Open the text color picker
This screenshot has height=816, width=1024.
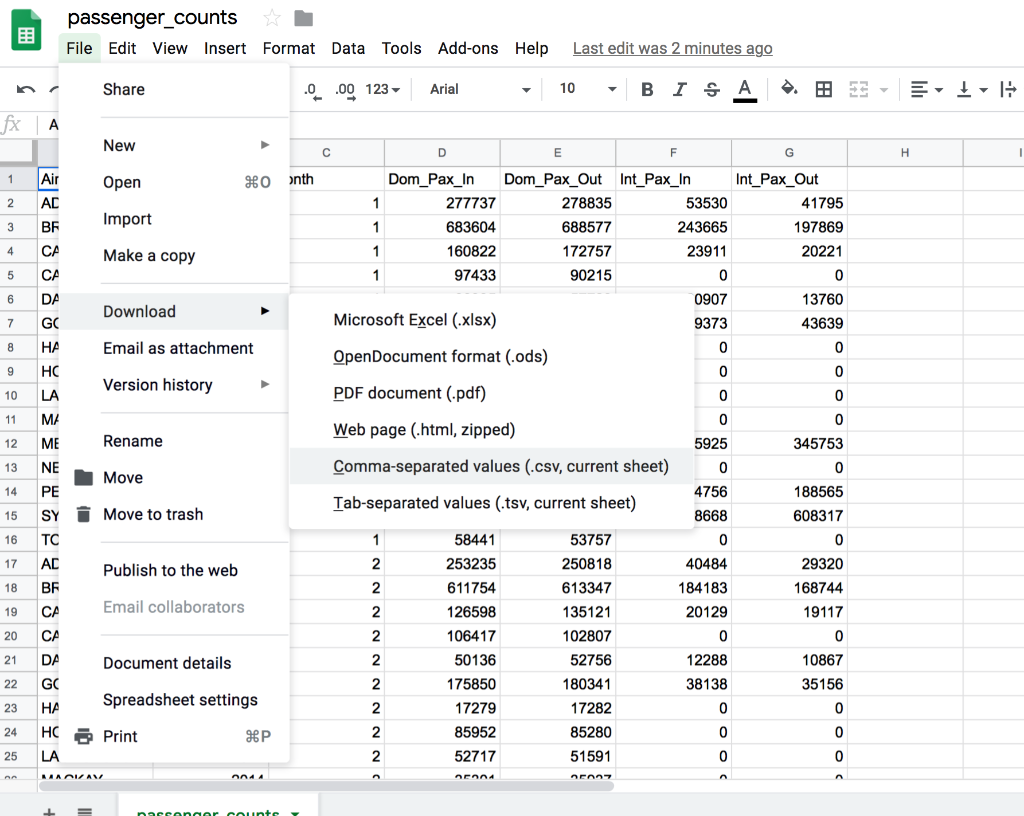coord(744,90)
